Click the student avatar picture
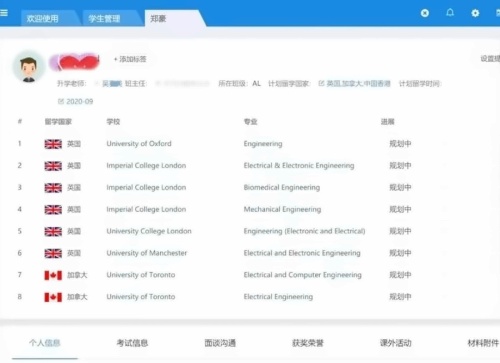The height and width of the screenshot is (363, 500). pyautogui.click(x=28, y=67)
